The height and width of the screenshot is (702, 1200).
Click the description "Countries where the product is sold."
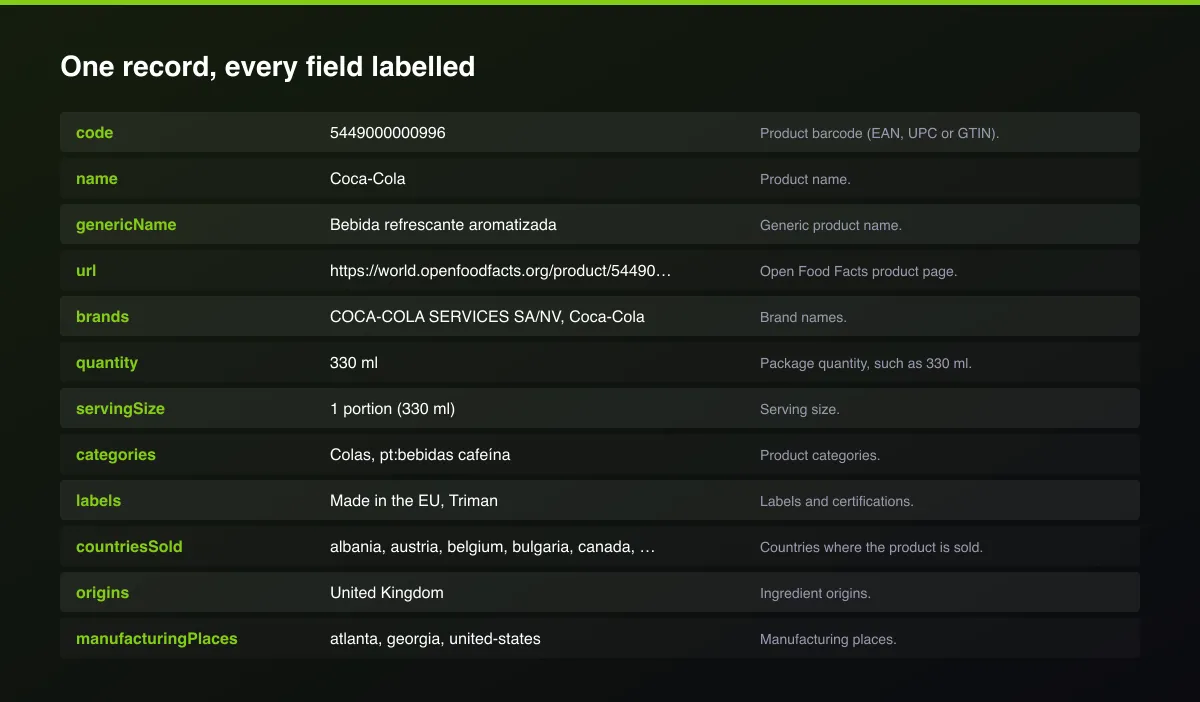click(871, 547)
